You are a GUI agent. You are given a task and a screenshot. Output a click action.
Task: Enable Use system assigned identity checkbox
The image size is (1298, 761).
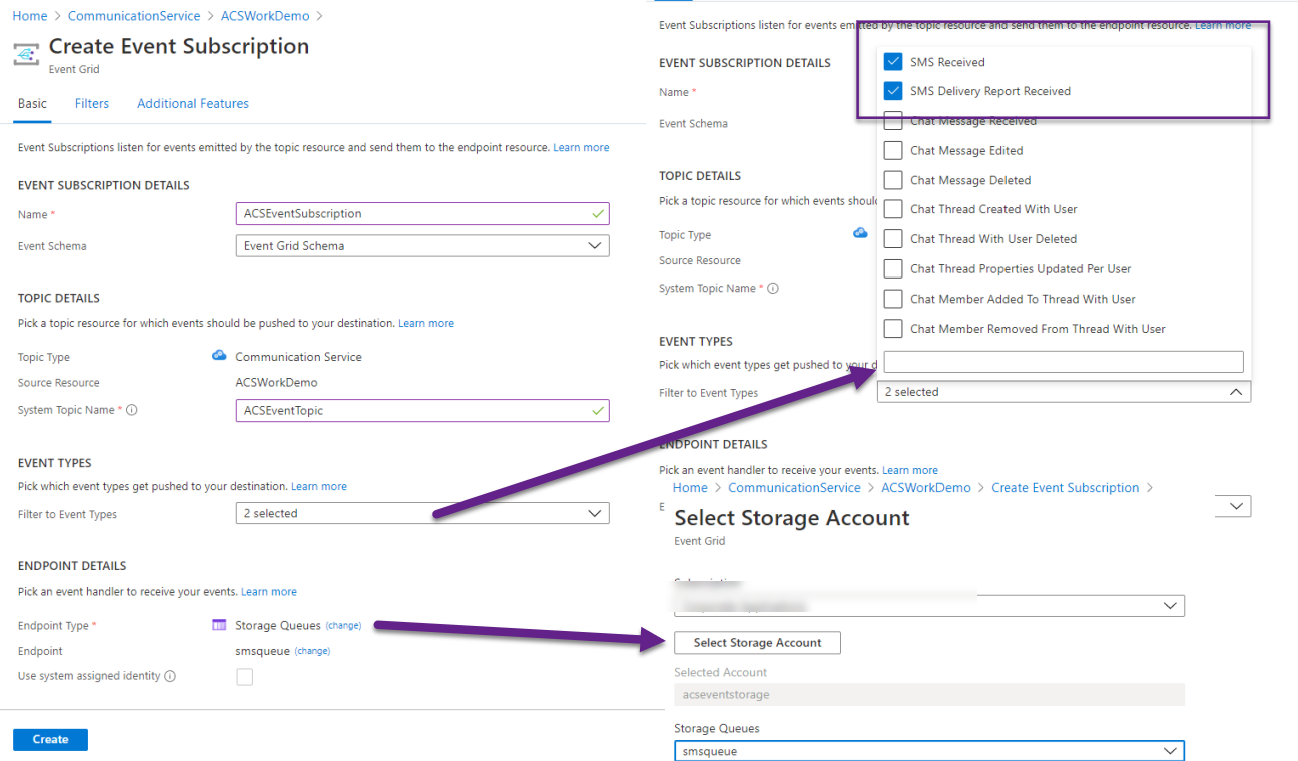[244, 677]
